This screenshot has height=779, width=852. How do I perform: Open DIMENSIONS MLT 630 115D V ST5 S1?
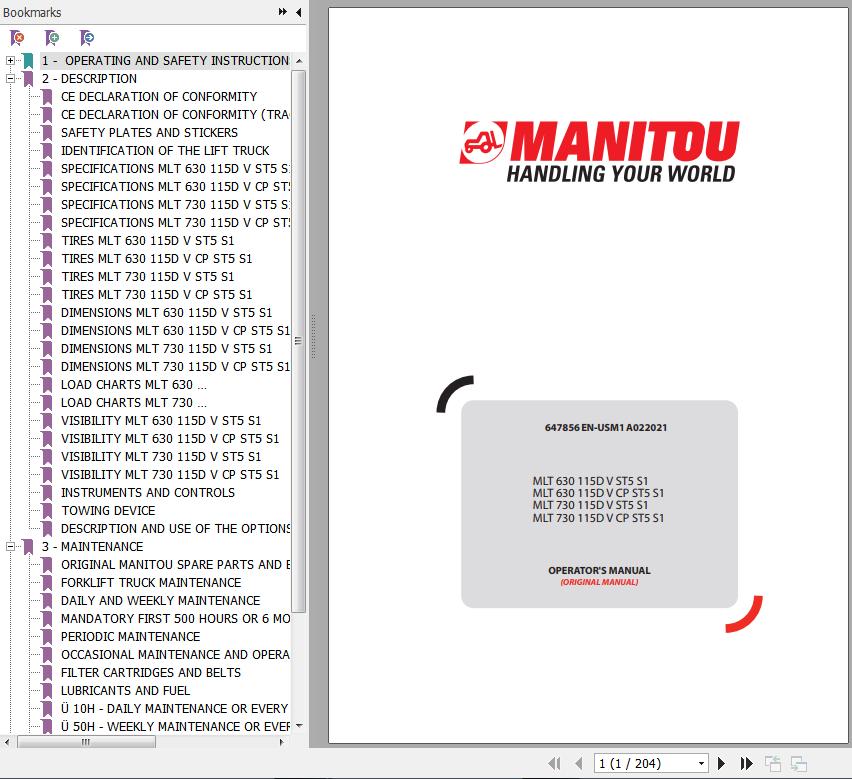[166, 312]
